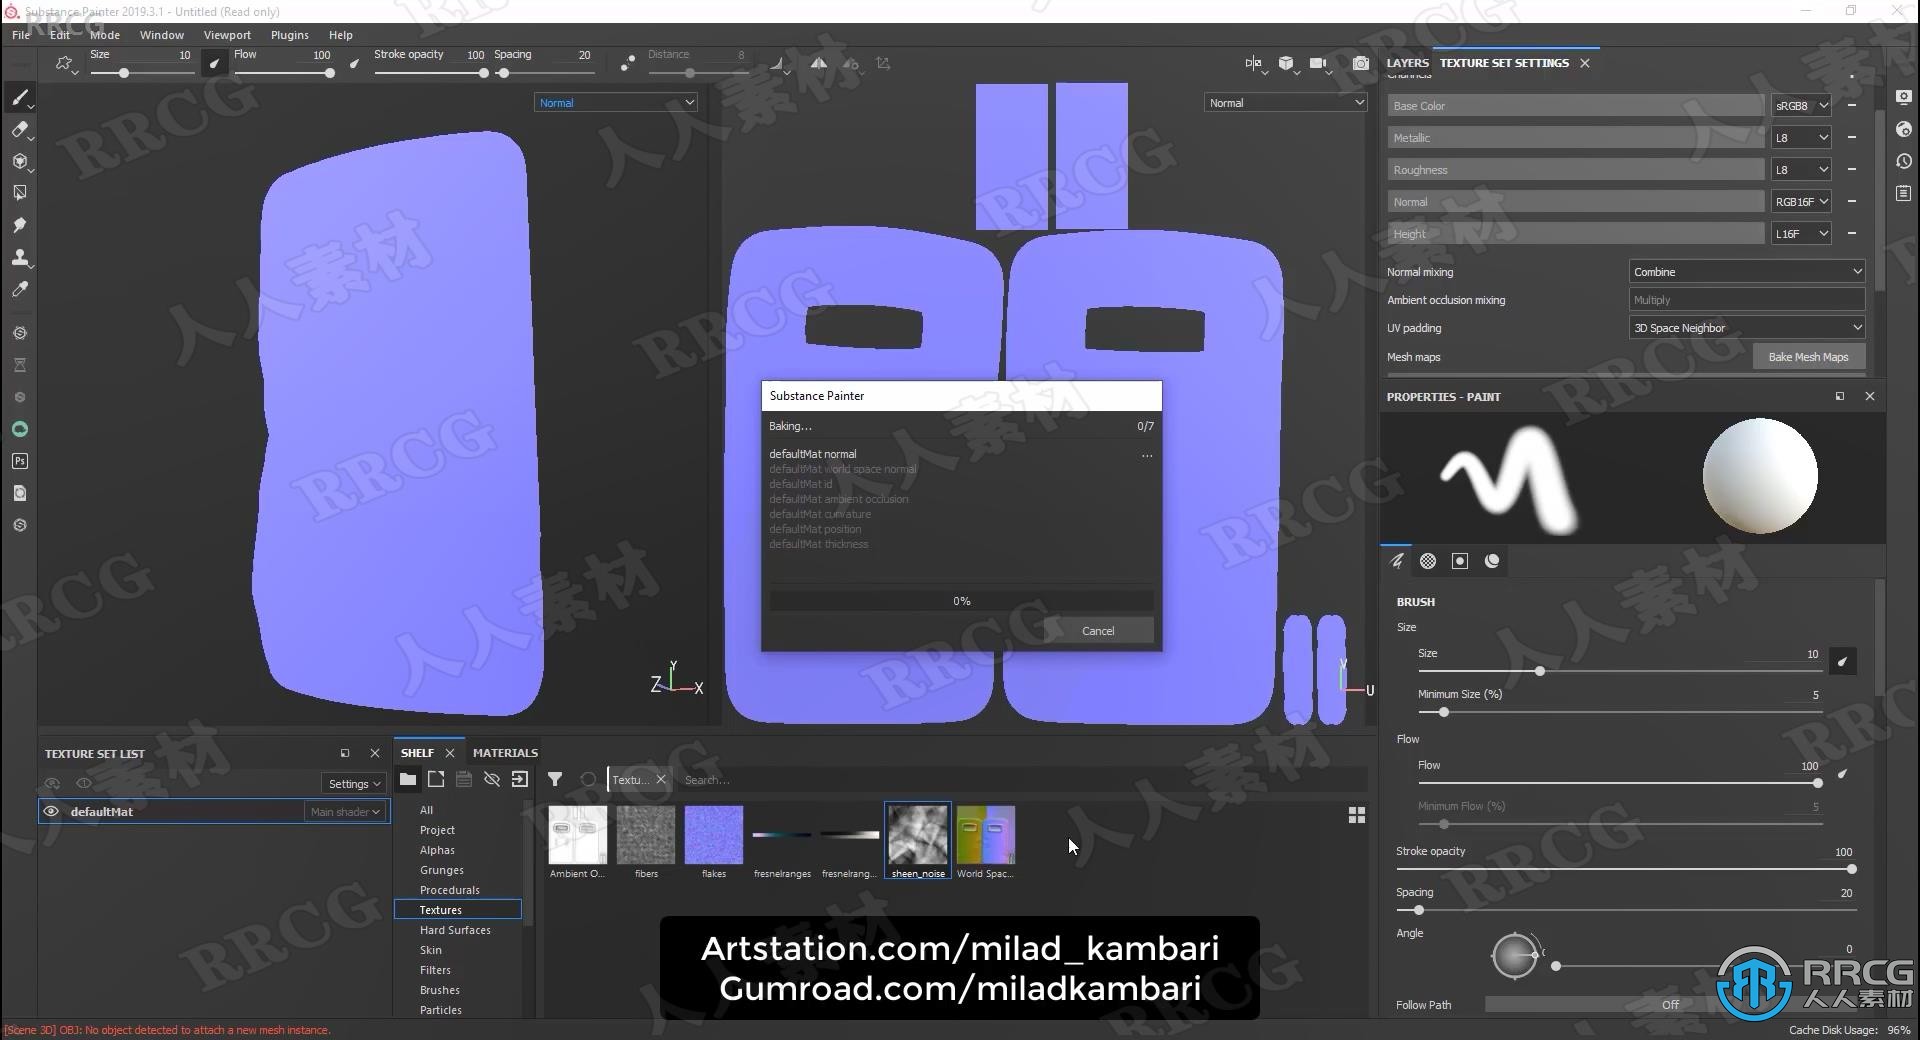Open the Main shader dropdown for defaultMat

(x=345, y=811)
